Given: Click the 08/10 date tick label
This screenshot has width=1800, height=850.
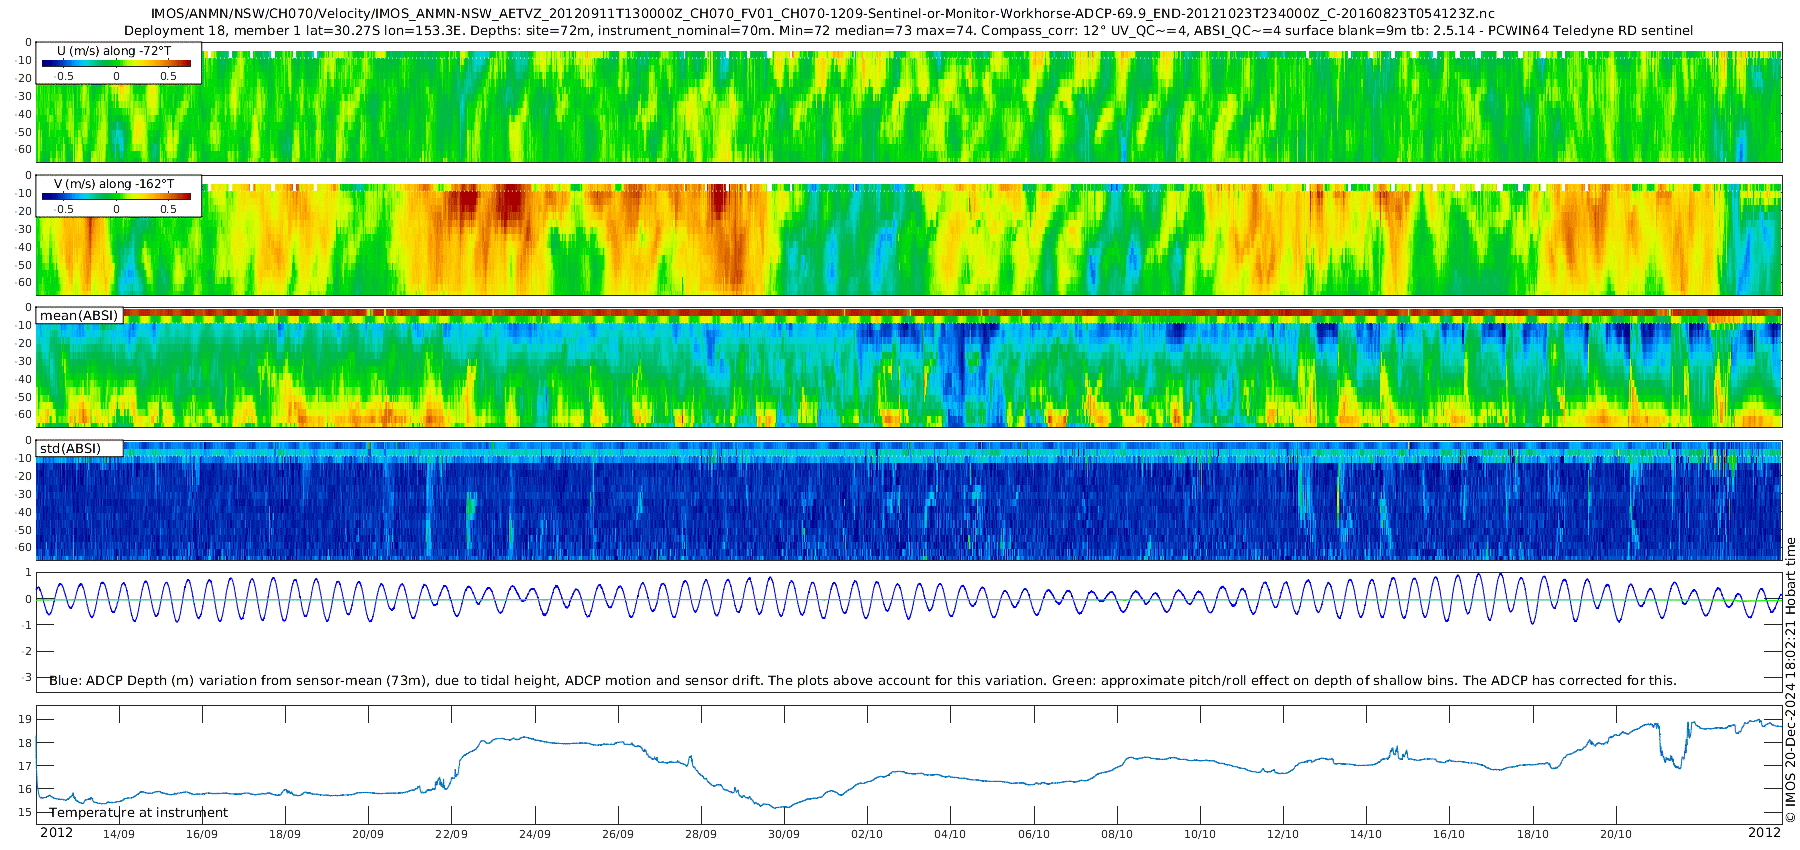Looking at the screenshot, I should click(x=1117, y=834).
